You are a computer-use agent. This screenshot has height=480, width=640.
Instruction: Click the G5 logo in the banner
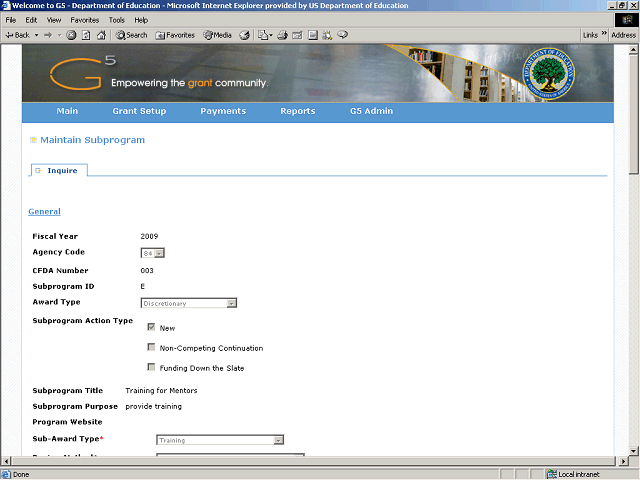(83, 73)
